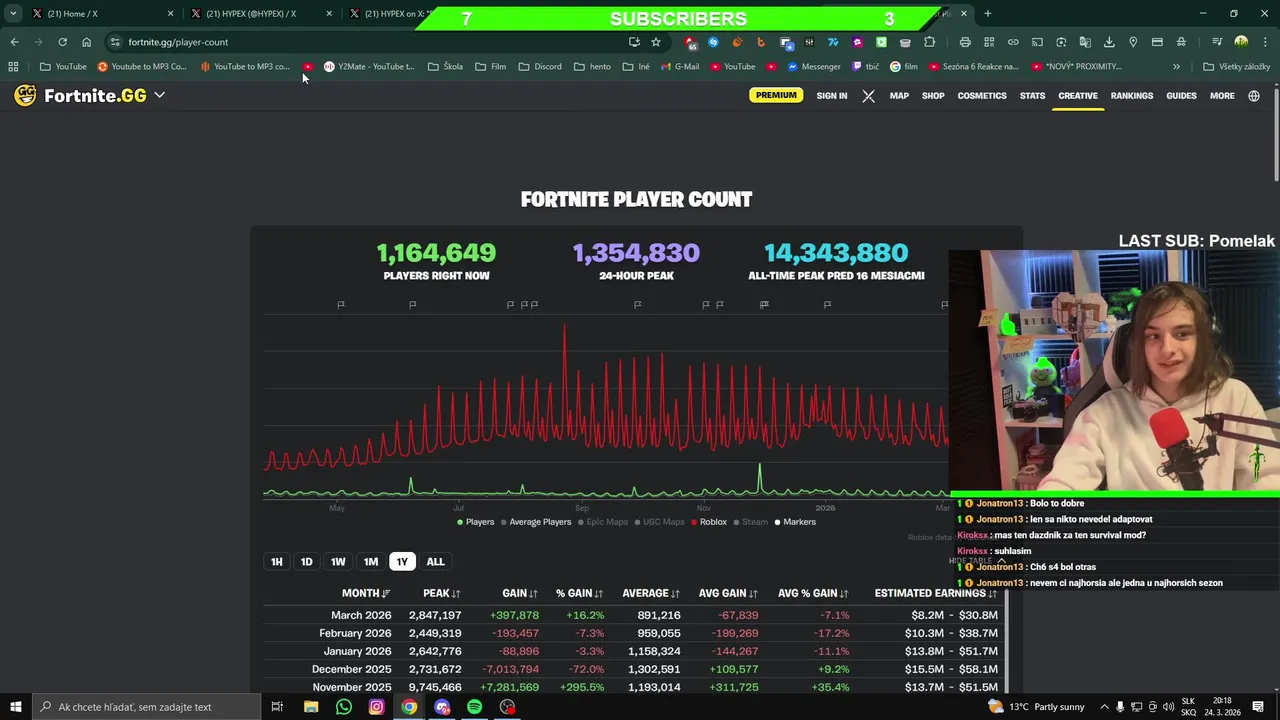Click the print icon in browser toolbar
Screen dimensions: 1280x720
click(x=965, y=42)
